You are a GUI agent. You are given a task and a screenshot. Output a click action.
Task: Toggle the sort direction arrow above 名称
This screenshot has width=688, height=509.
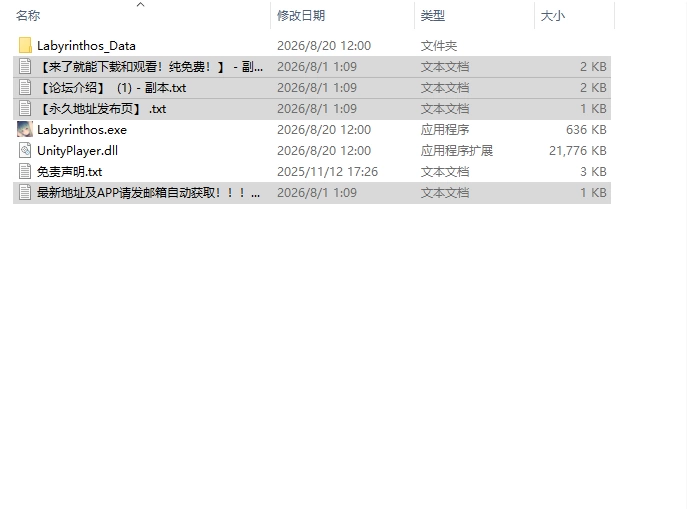click(140, 4)
